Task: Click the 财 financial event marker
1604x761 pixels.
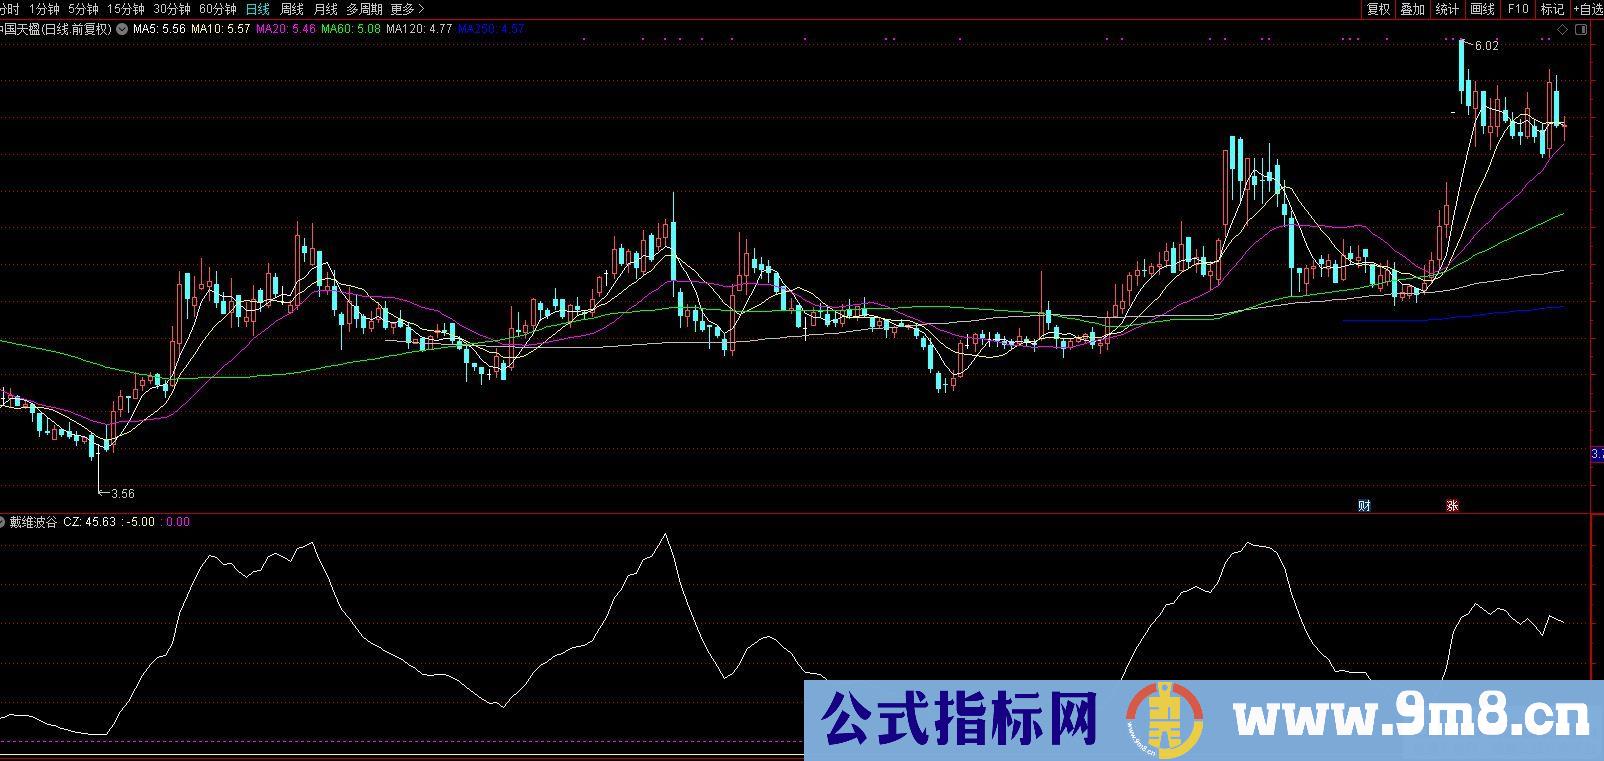Action: (1364, 505)
